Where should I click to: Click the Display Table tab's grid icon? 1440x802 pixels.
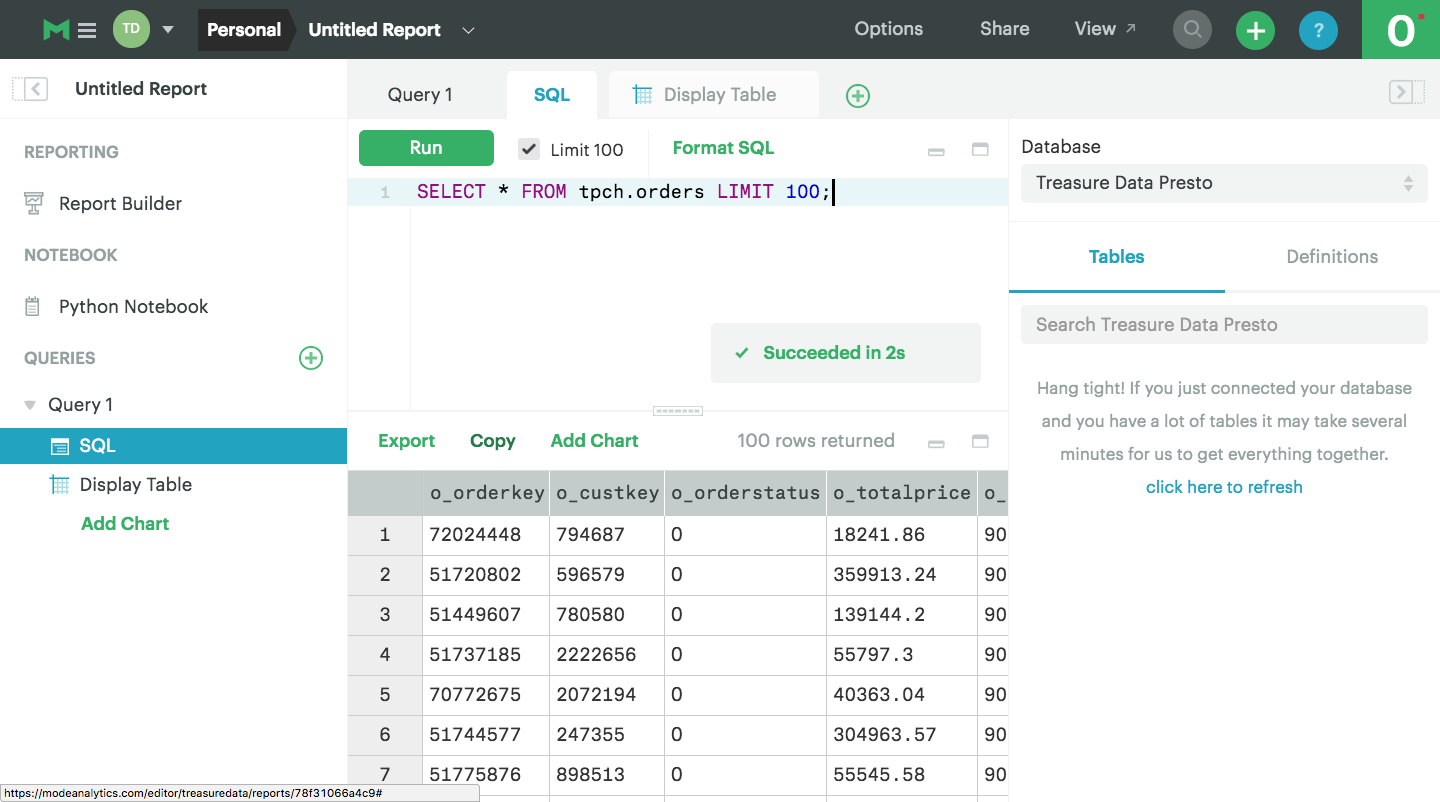(642, 95)
